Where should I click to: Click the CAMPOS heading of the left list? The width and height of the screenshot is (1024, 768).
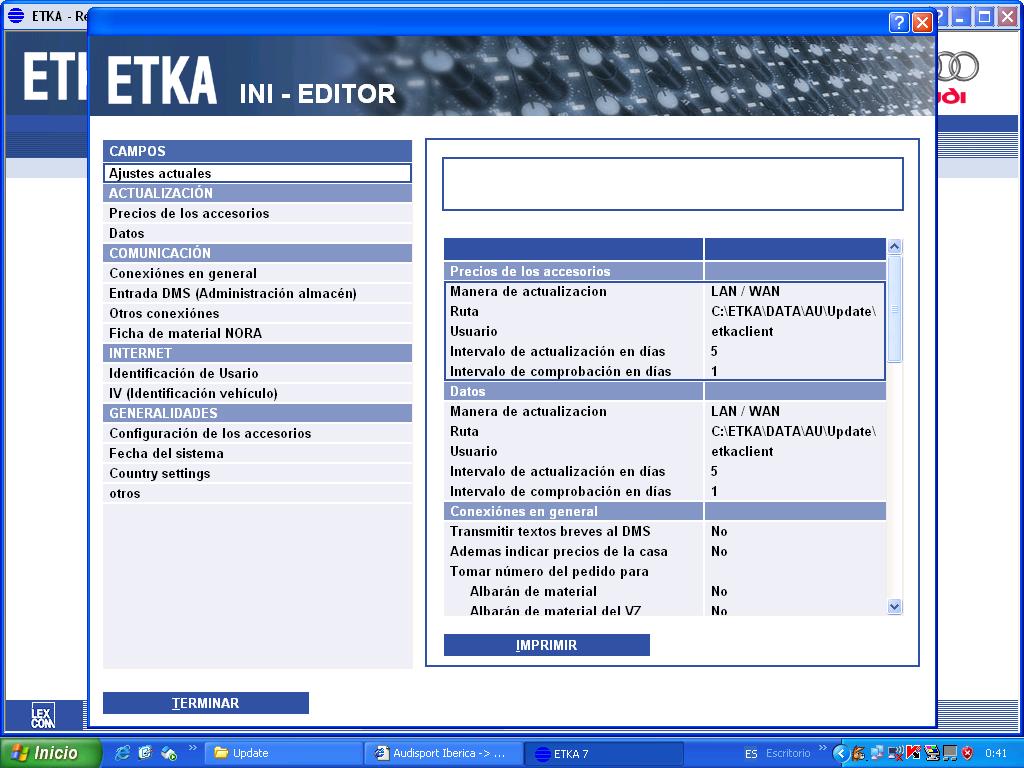pos(257,152)
